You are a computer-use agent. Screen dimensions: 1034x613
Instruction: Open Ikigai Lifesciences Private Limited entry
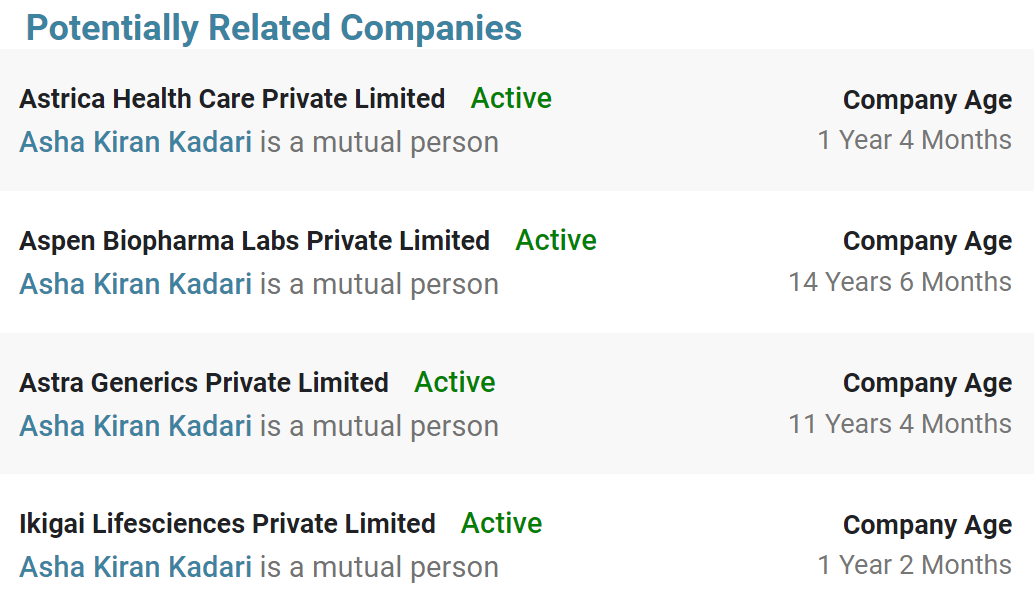tap(227, 524)
